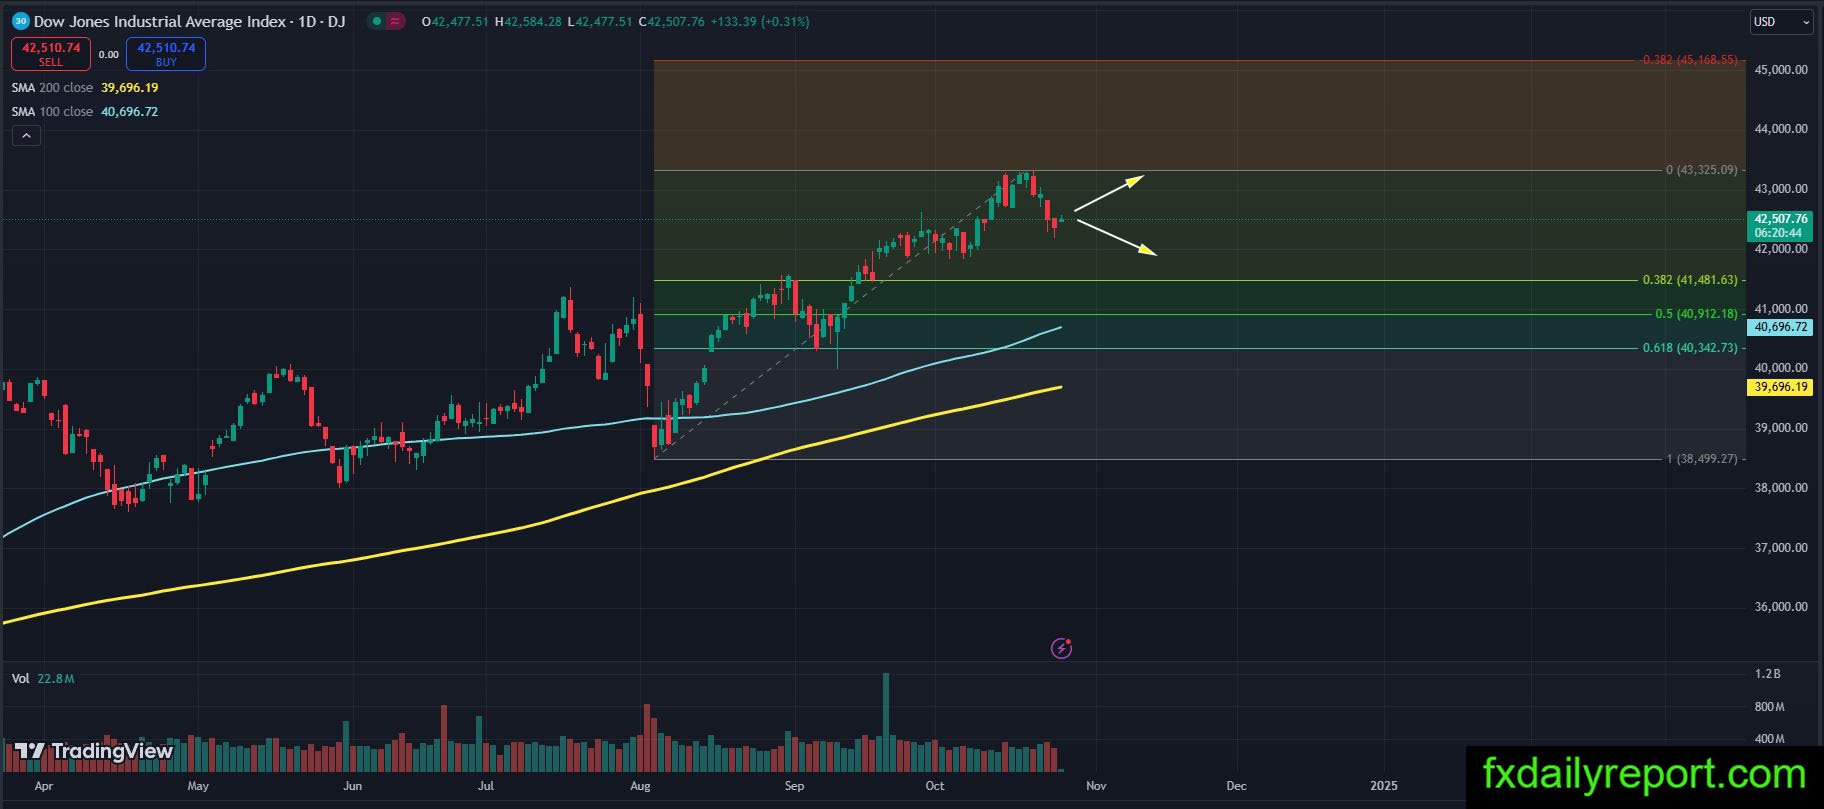
Task: Click the 45,000.00 price axis label
Action: click(1781, 70)
